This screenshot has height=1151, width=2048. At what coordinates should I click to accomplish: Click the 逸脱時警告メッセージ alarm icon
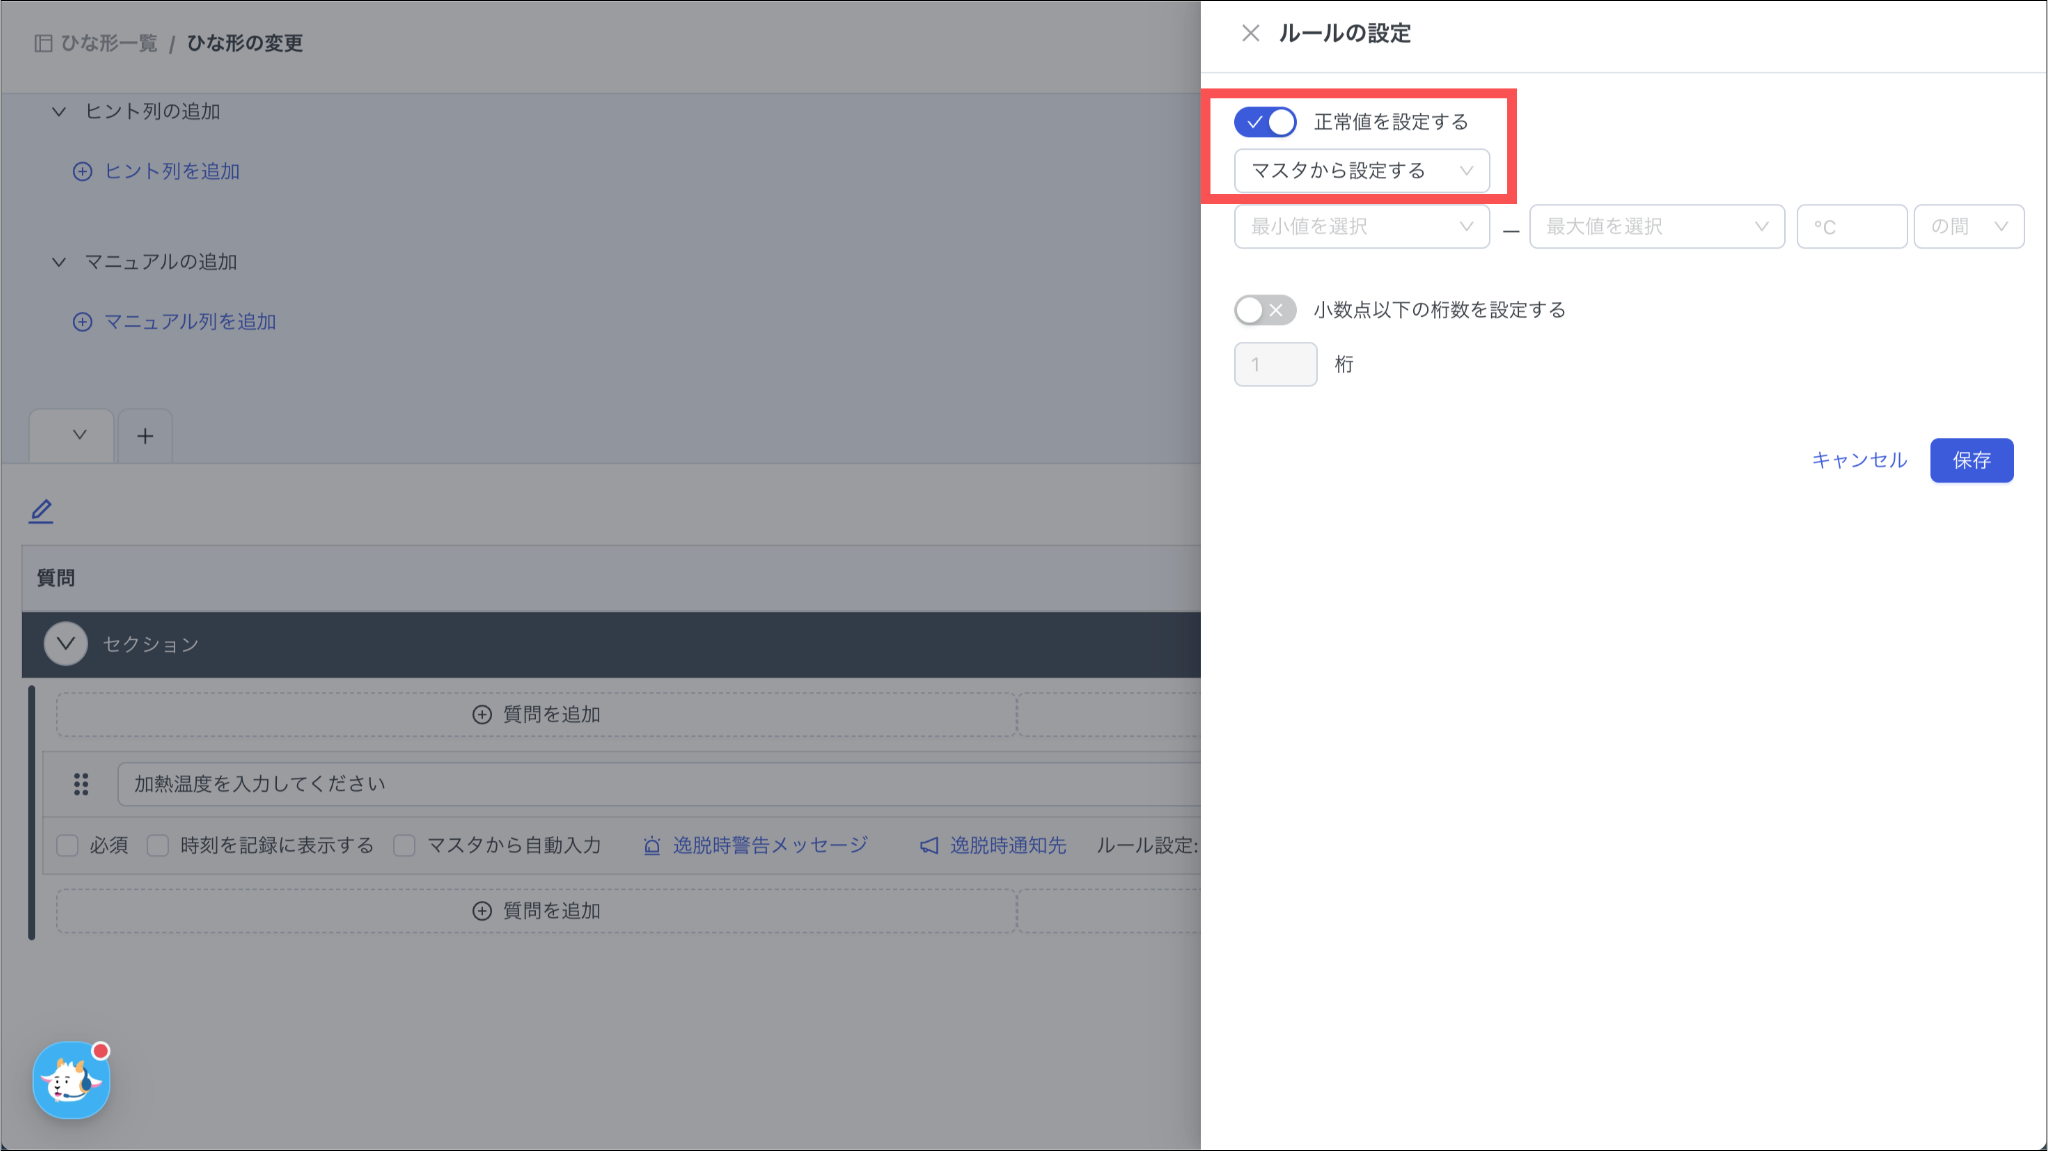pos(652,846)
